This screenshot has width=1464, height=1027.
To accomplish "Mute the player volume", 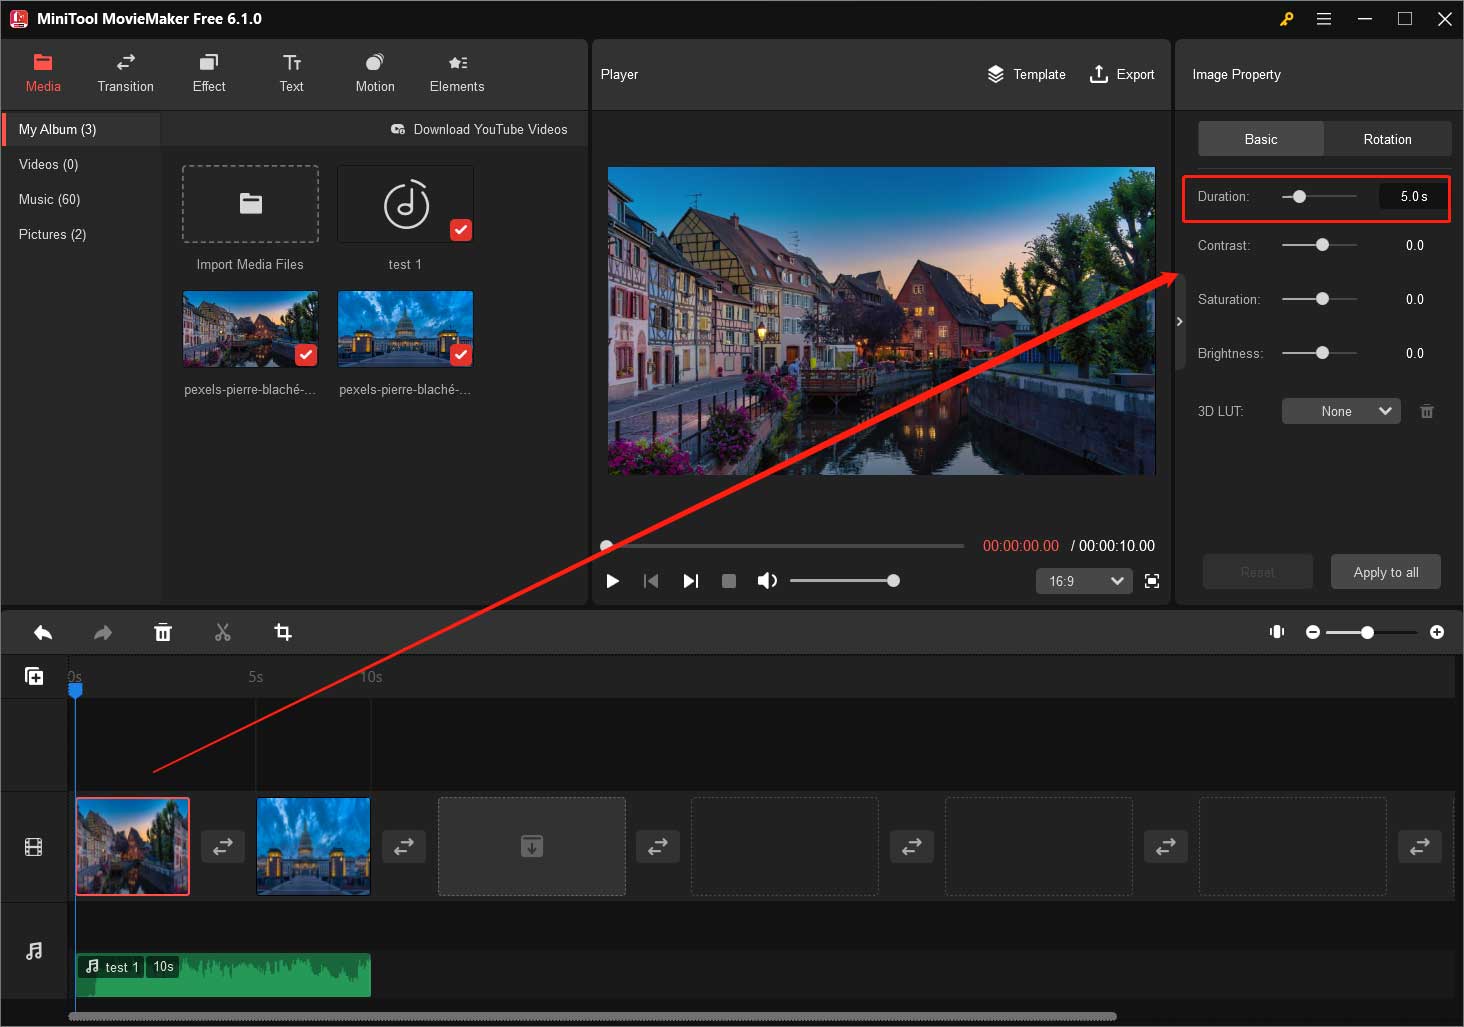I will point(767,581).
